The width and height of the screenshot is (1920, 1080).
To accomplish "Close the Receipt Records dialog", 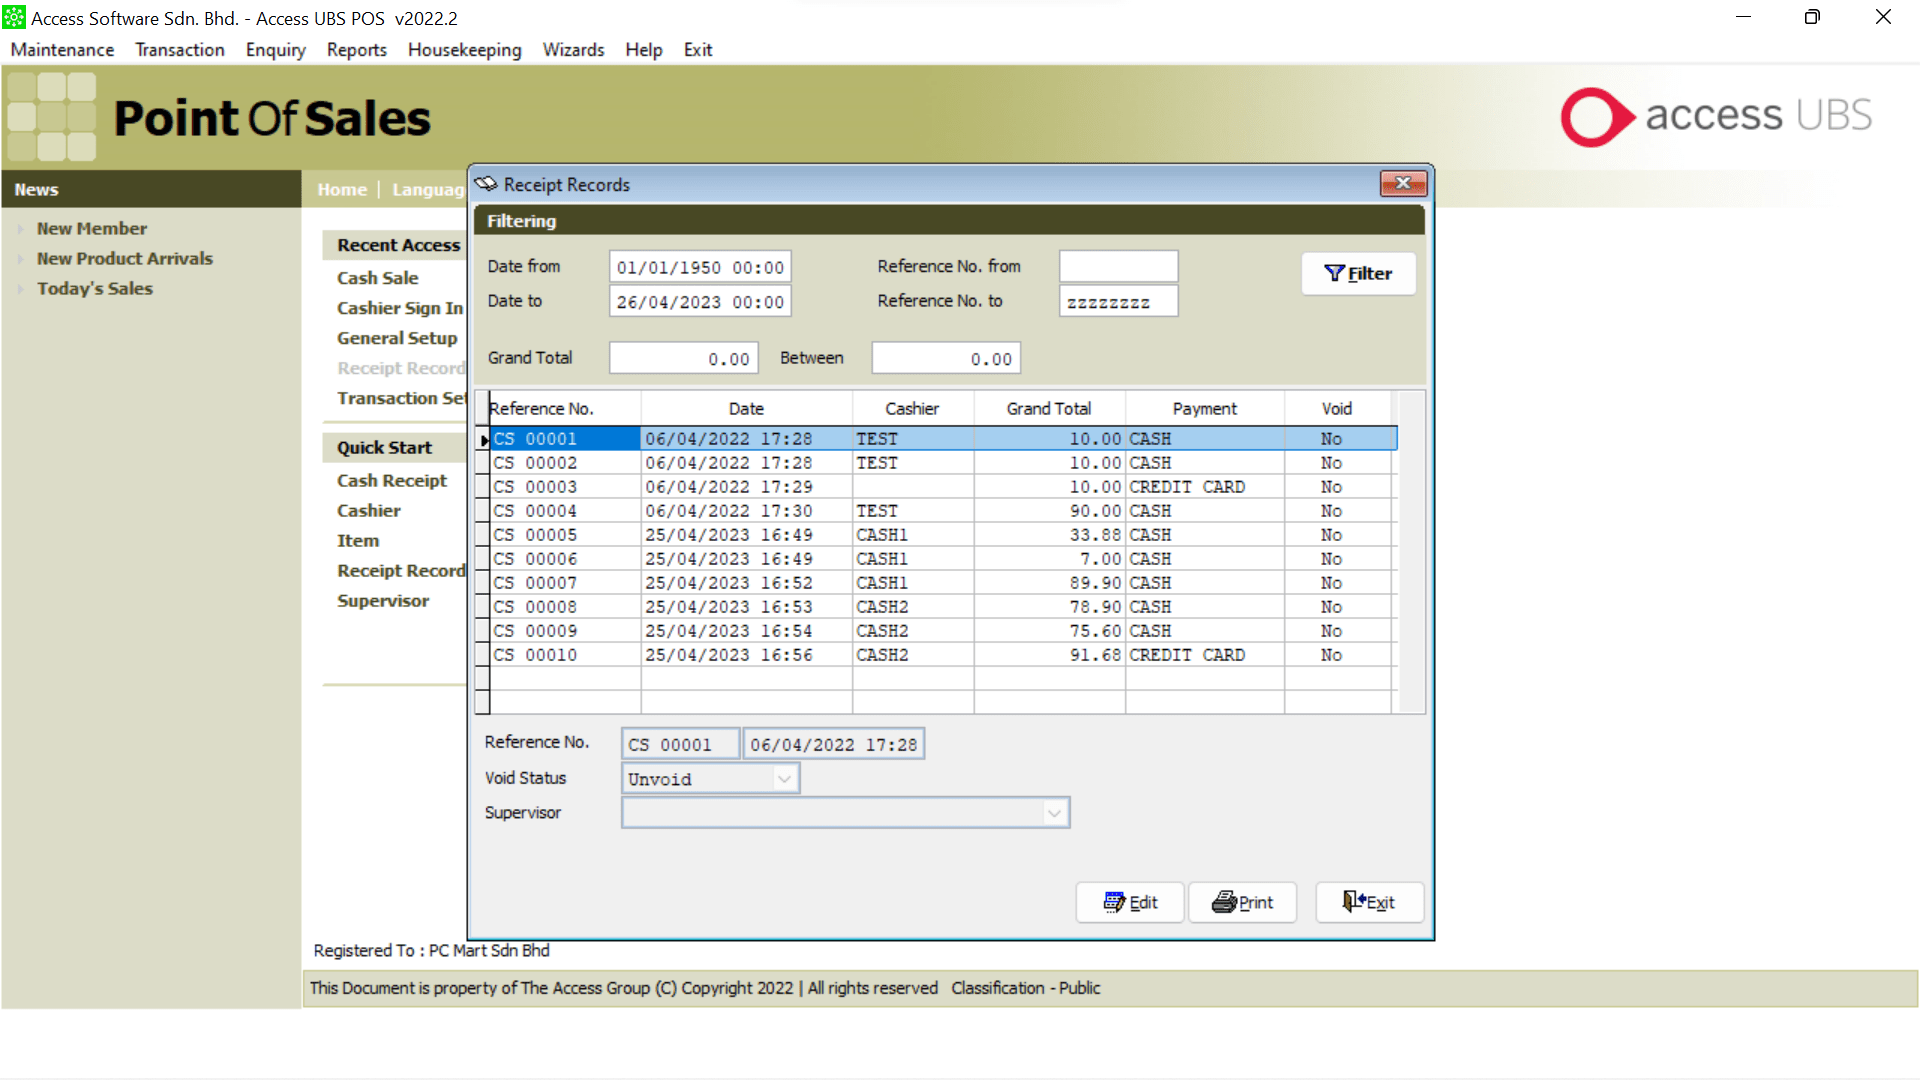I will (x=1403, y=183).
